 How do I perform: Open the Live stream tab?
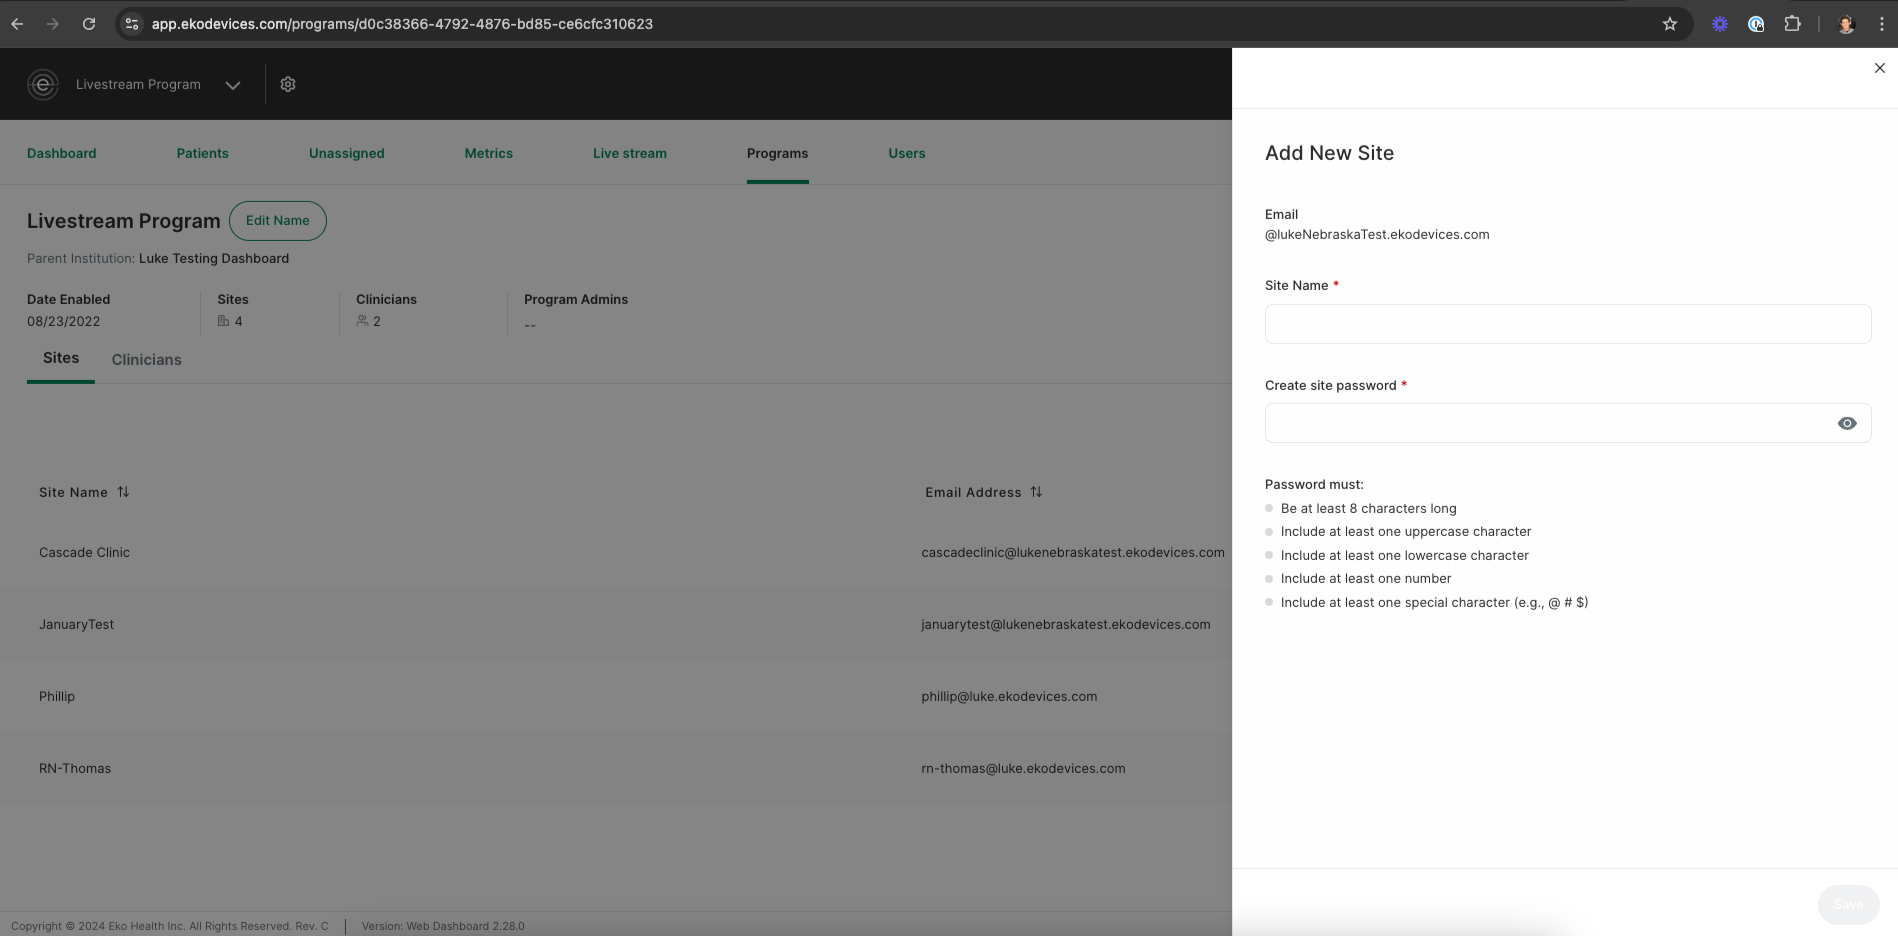pos(630,153)
